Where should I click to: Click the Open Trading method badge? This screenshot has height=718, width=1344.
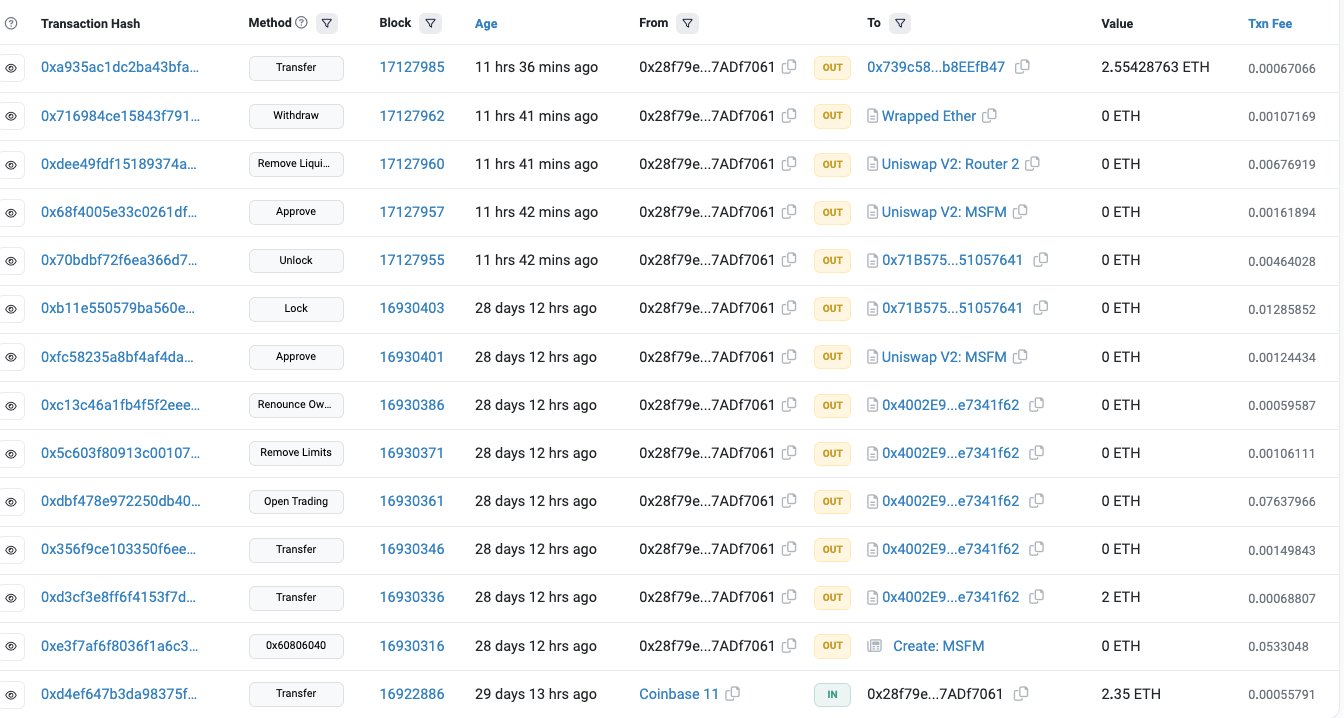point(296,501)
